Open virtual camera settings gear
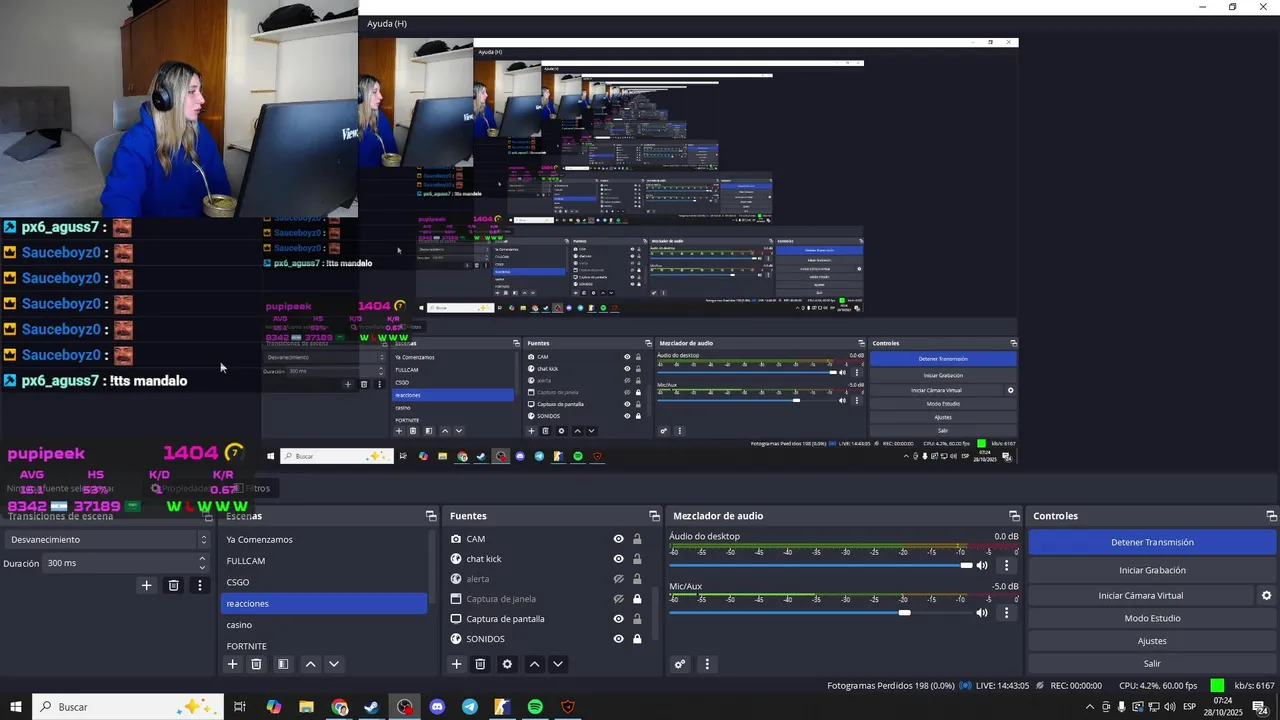The width and height of the screenshot is (1280, 720). pyautogui.click(x=1266, y=595)
